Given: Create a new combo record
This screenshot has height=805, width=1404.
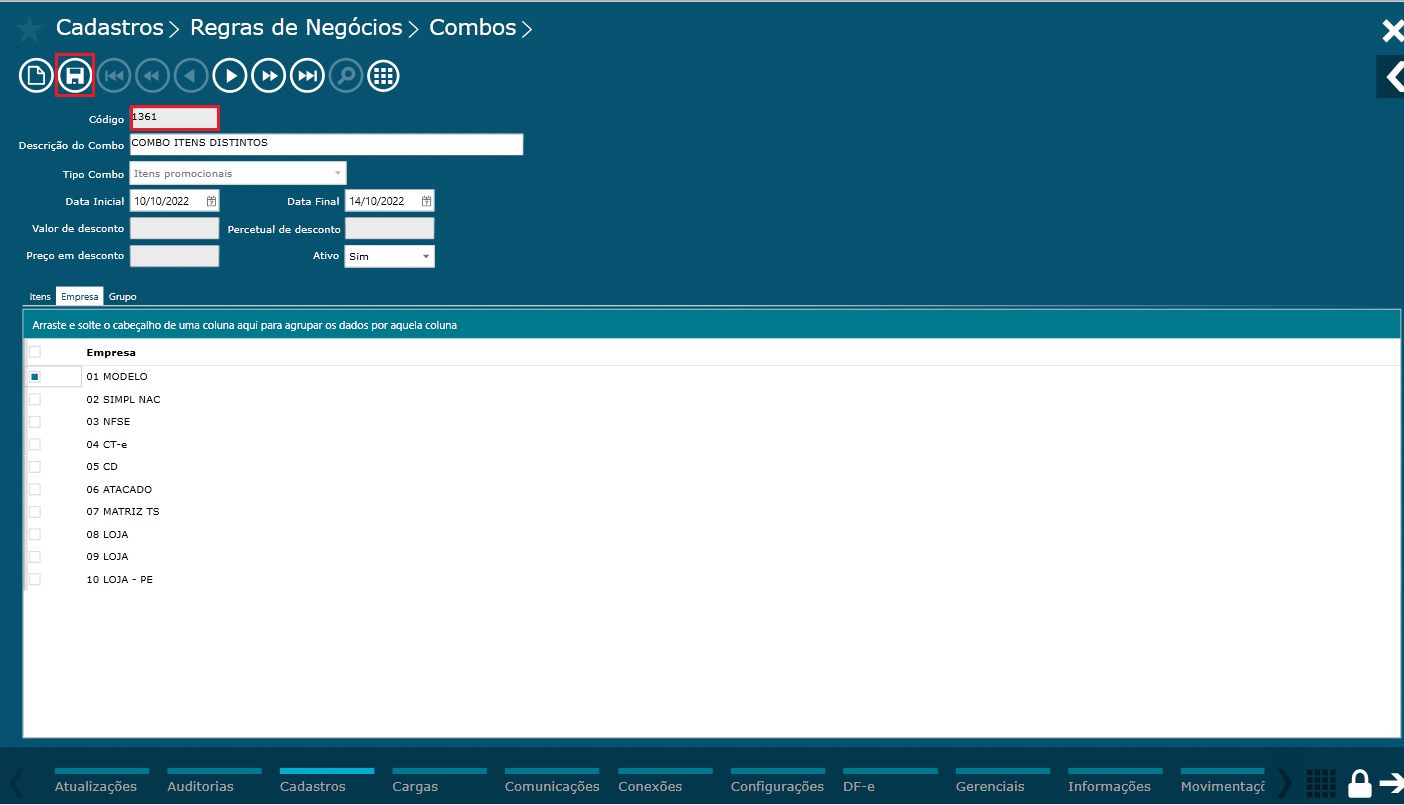Looking at the screenshot, I should (x=36, y=75).
